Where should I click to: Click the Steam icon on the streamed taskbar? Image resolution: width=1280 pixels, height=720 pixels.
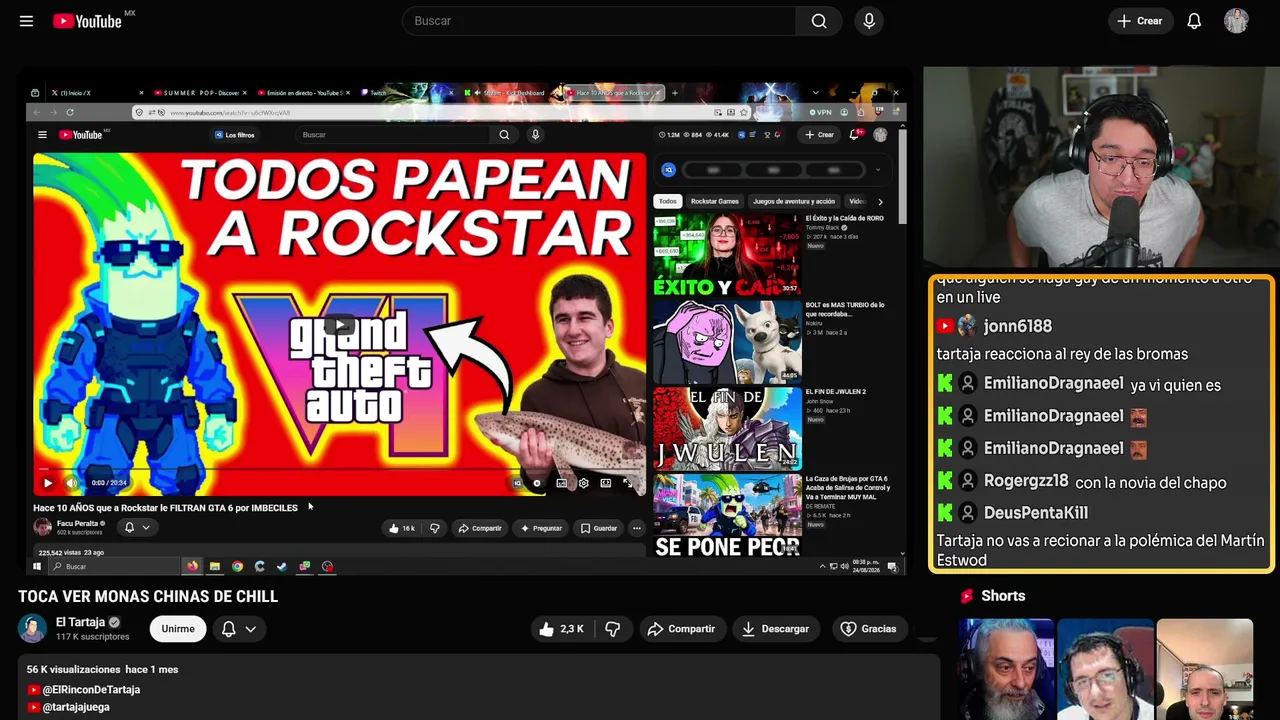tap(282, 566)
